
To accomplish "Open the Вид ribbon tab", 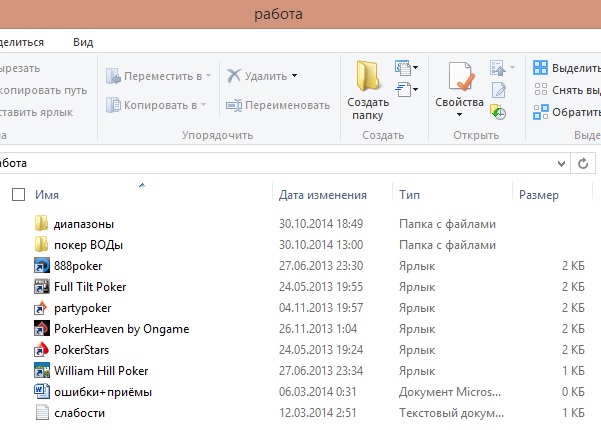I will point(84,42).
